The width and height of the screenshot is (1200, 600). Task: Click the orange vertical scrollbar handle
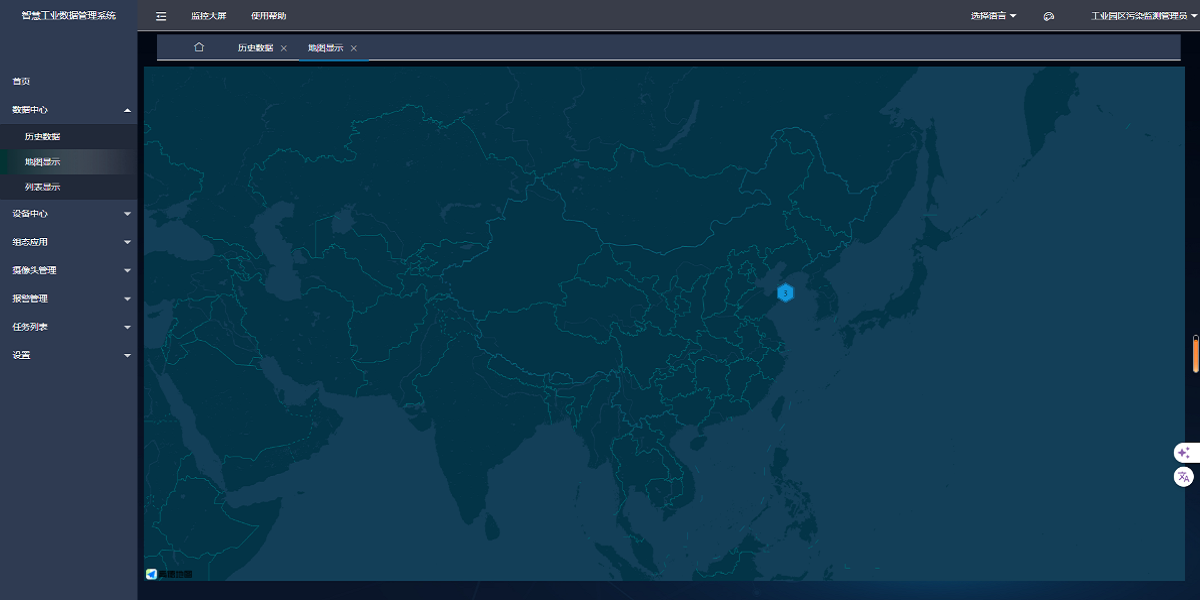click(1195, 355)
